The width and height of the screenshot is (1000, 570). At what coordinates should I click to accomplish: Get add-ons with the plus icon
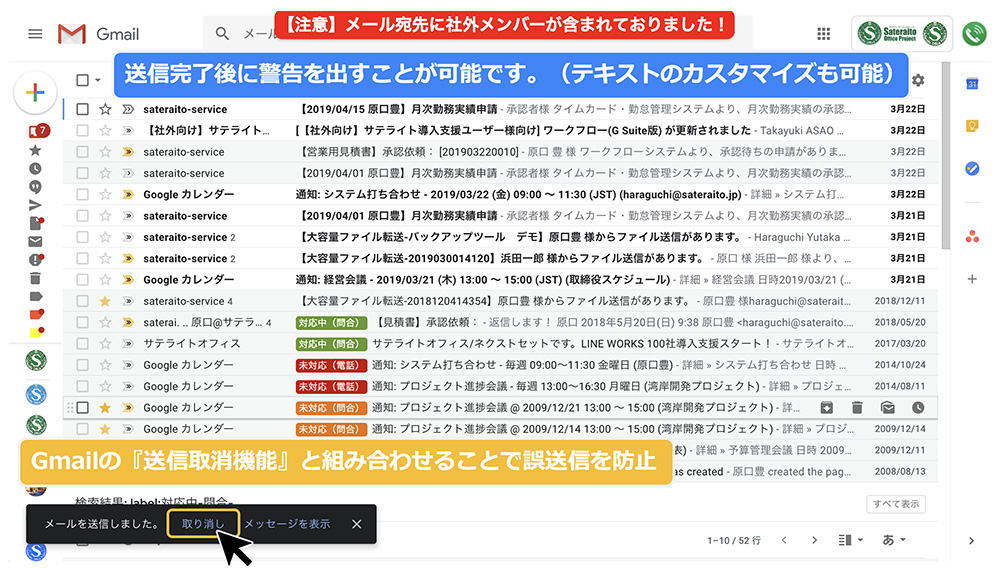972,279
